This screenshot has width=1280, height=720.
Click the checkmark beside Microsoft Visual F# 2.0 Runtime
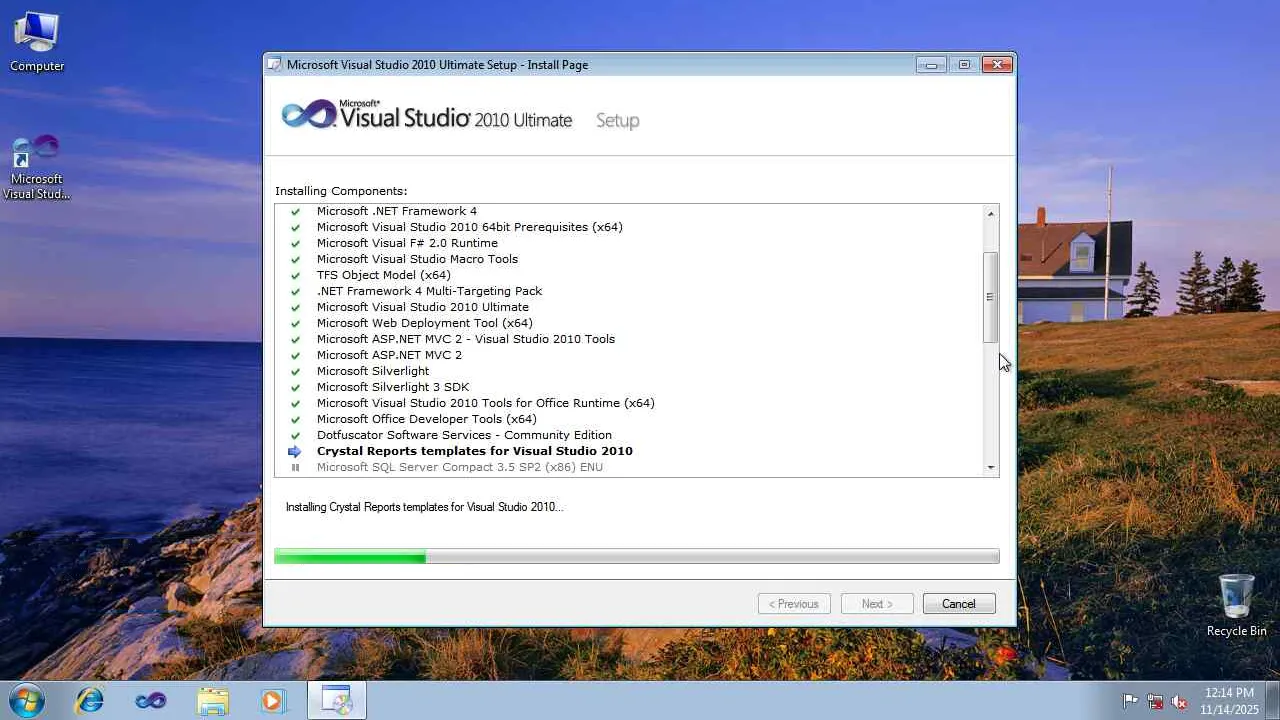coord(295,244)
